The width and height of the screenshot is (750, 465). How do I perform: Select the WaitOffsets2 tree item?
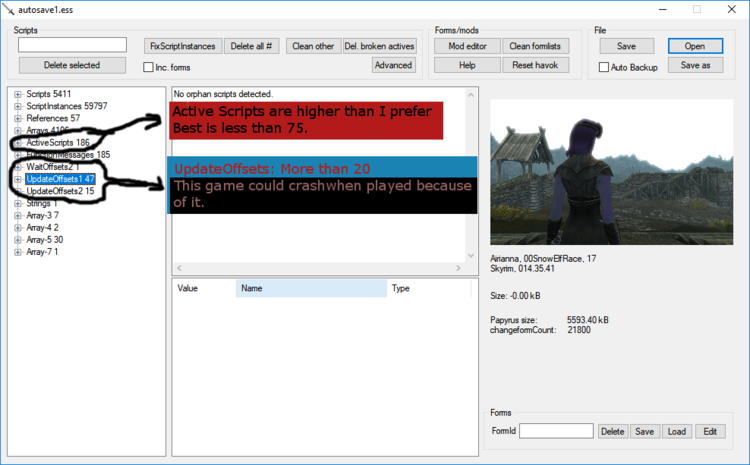[53, 166]
